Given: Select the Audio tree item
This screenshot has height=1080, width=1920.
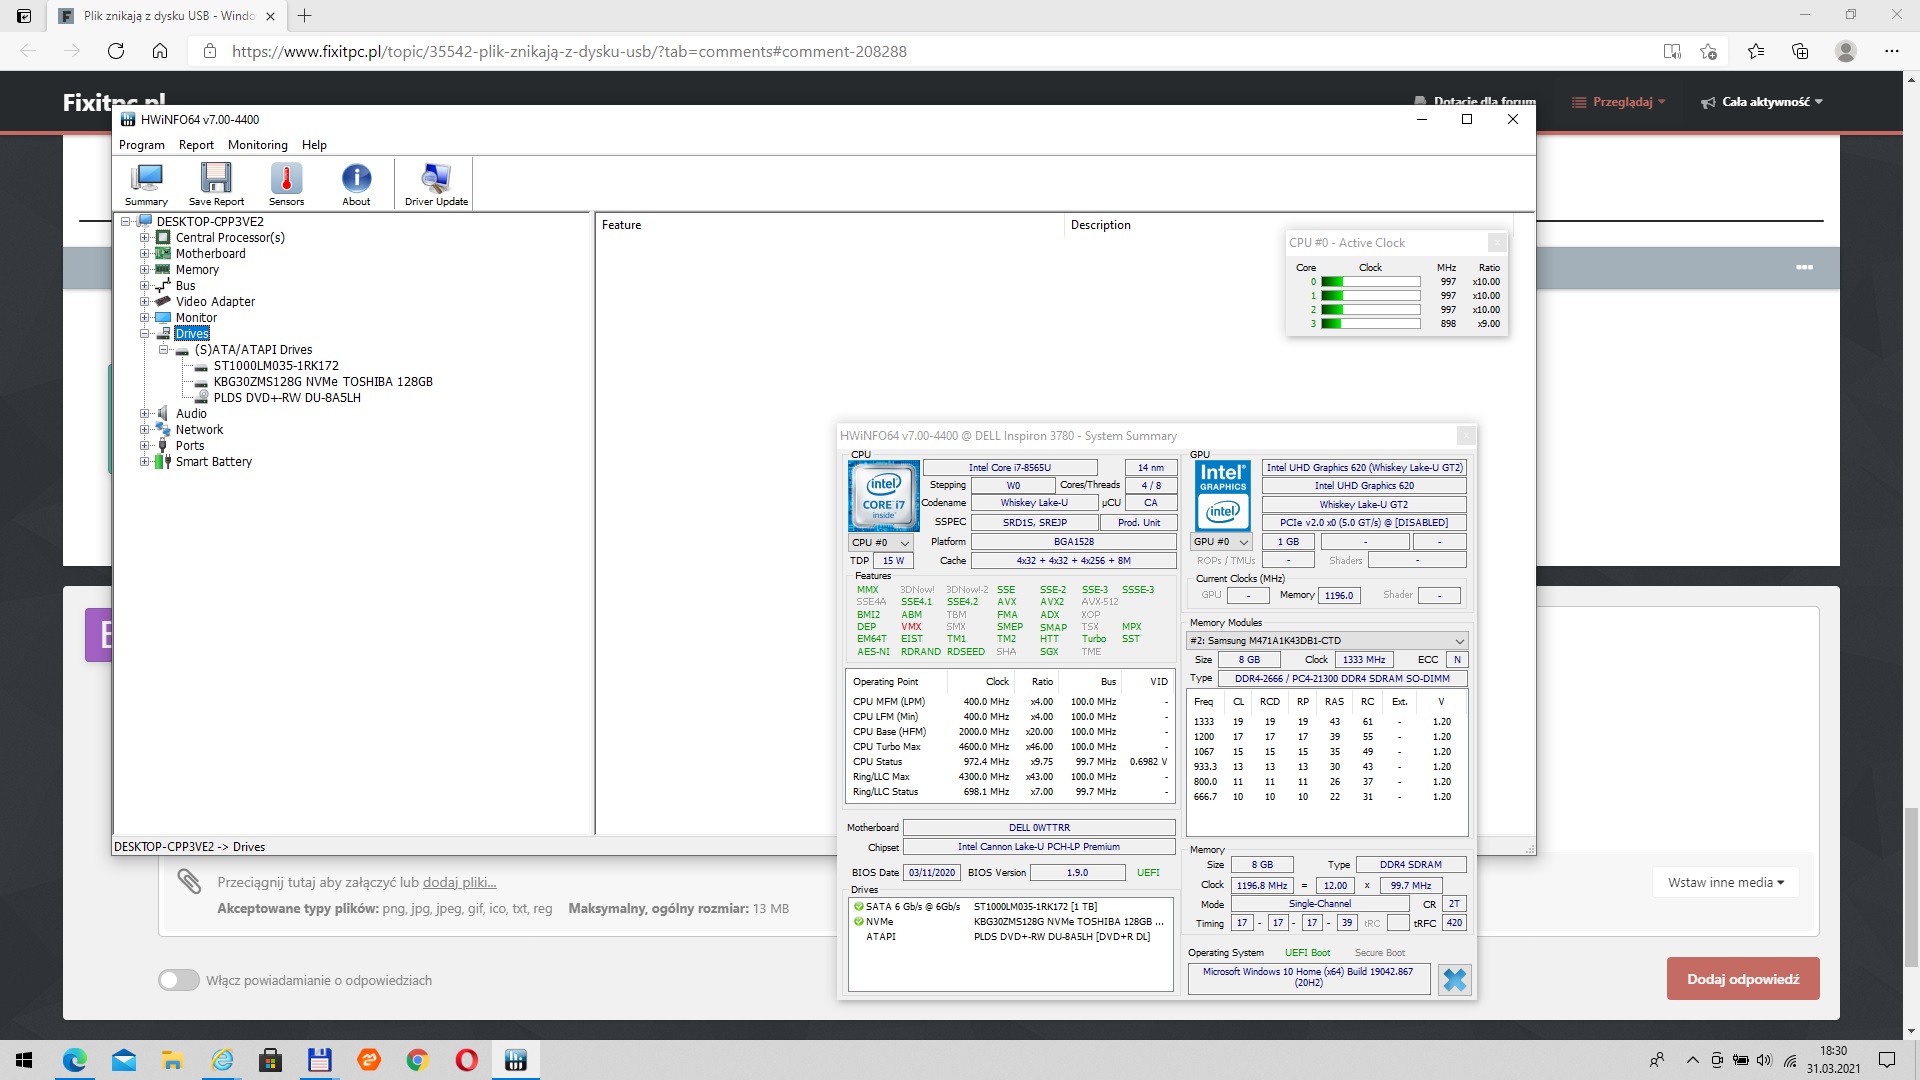Looking at the screenshot, I should pos(191,414).
